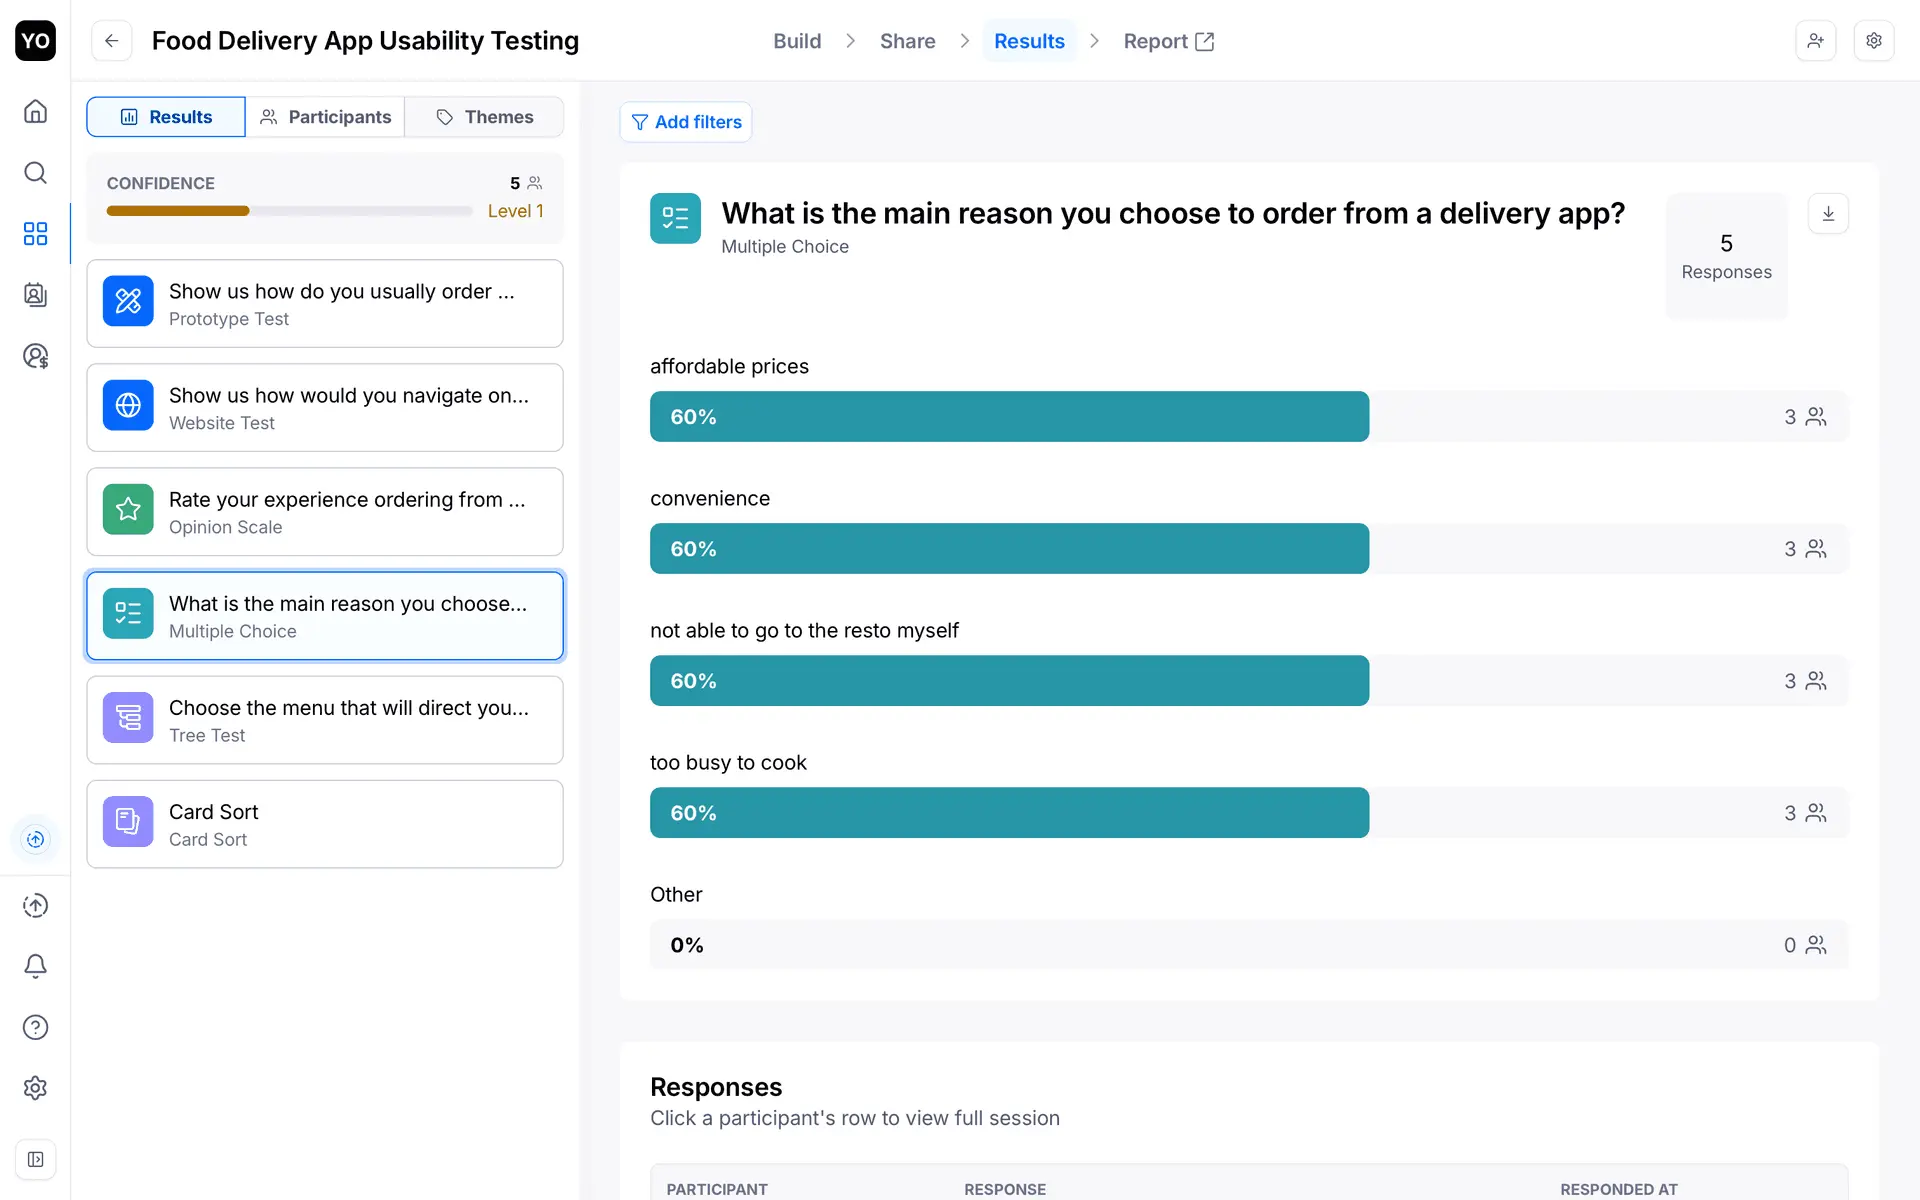Switch to the Participants tab
Screen dimensions: 1920x1200
pos(325,117)
